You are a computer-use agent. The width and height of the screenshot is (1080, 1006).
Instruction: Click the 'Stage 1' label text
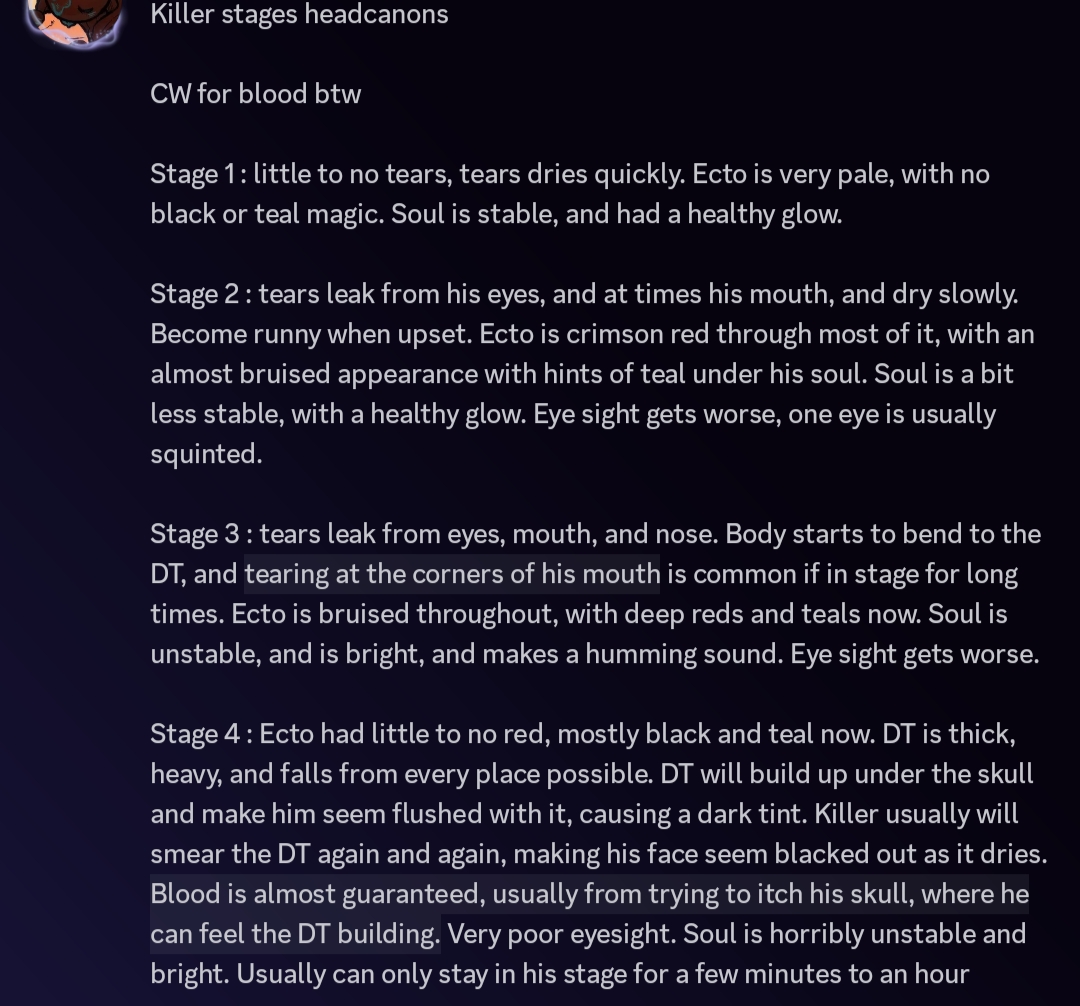point(195,174)
